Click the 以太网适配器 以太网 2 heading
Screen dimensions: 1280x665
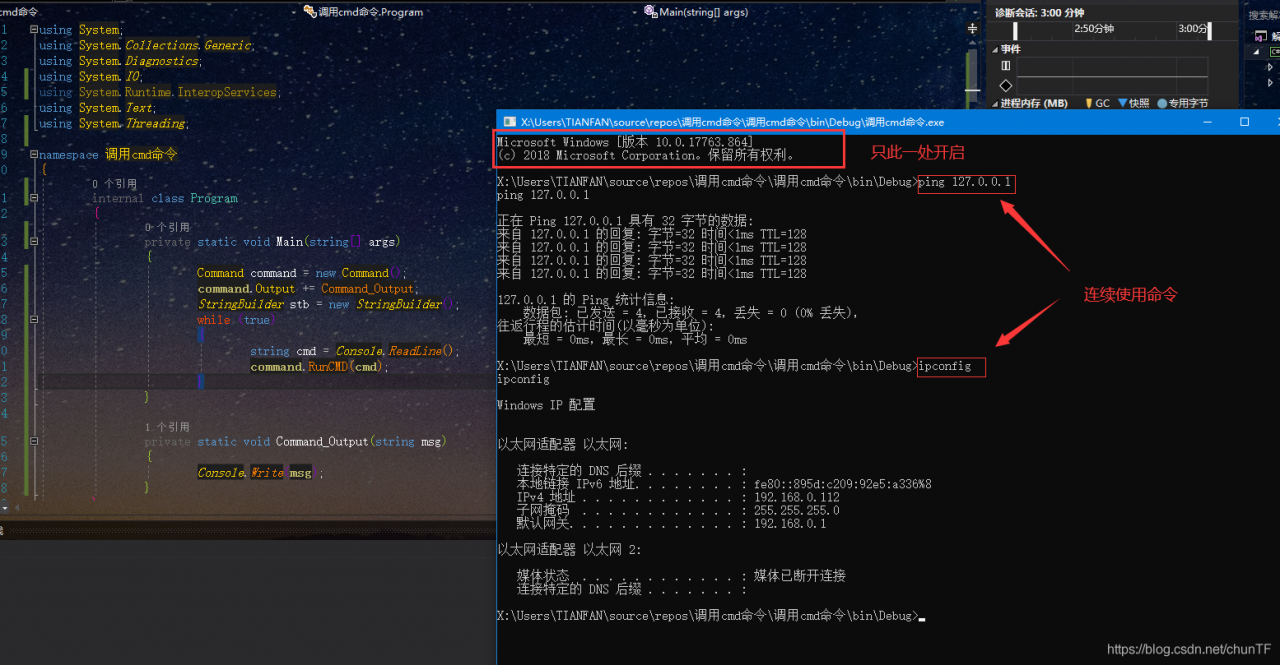tap(569, 550)
